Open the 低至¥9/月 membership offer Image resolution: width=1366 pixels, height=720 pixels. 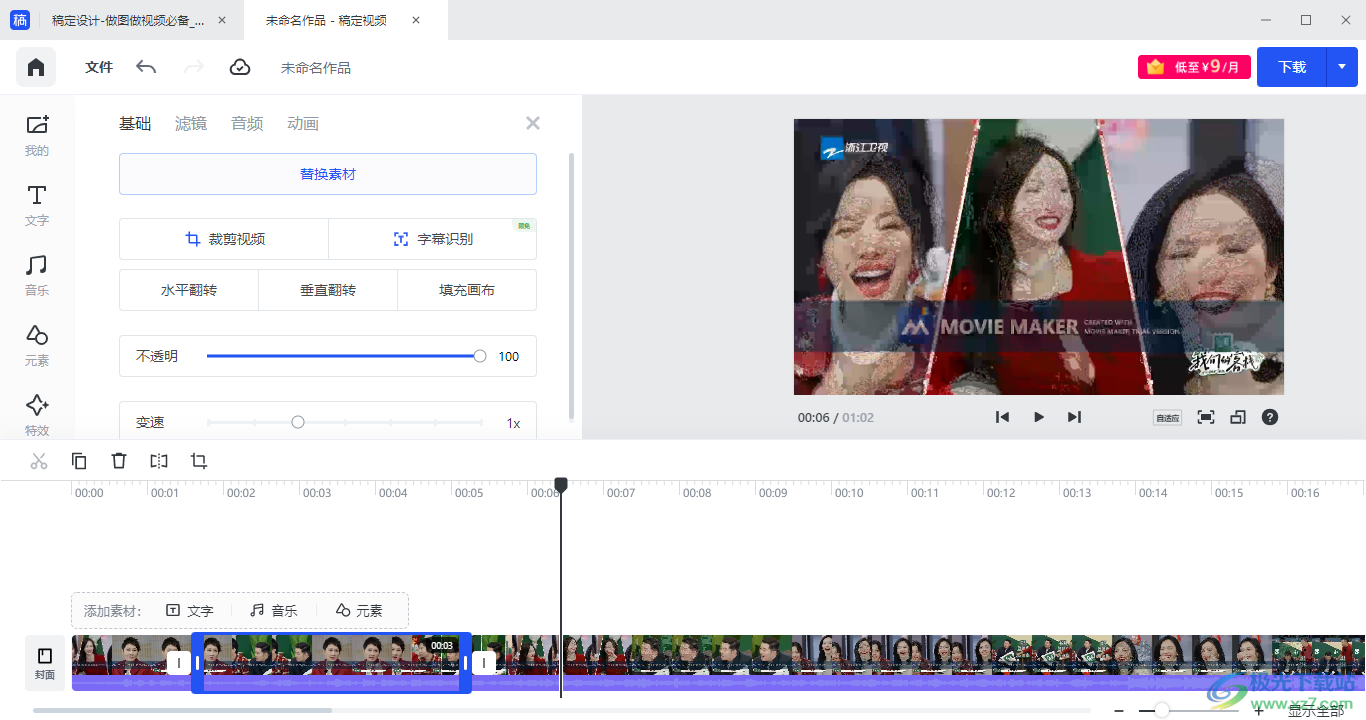pos(1194,67)
